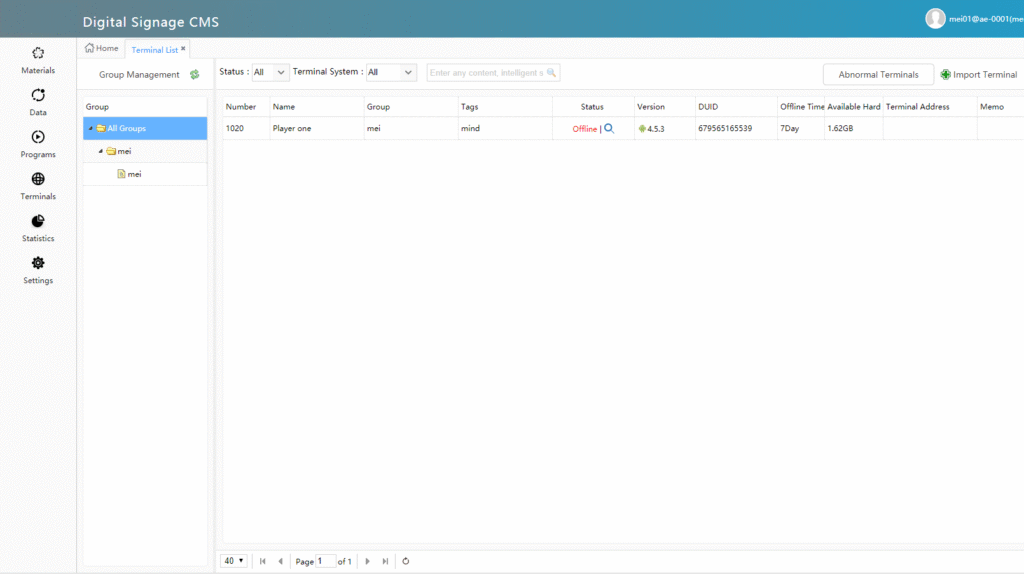Collapse the All Groups tree node
The width and height of the screenshot is (1024, 574).
click(90, 129)
